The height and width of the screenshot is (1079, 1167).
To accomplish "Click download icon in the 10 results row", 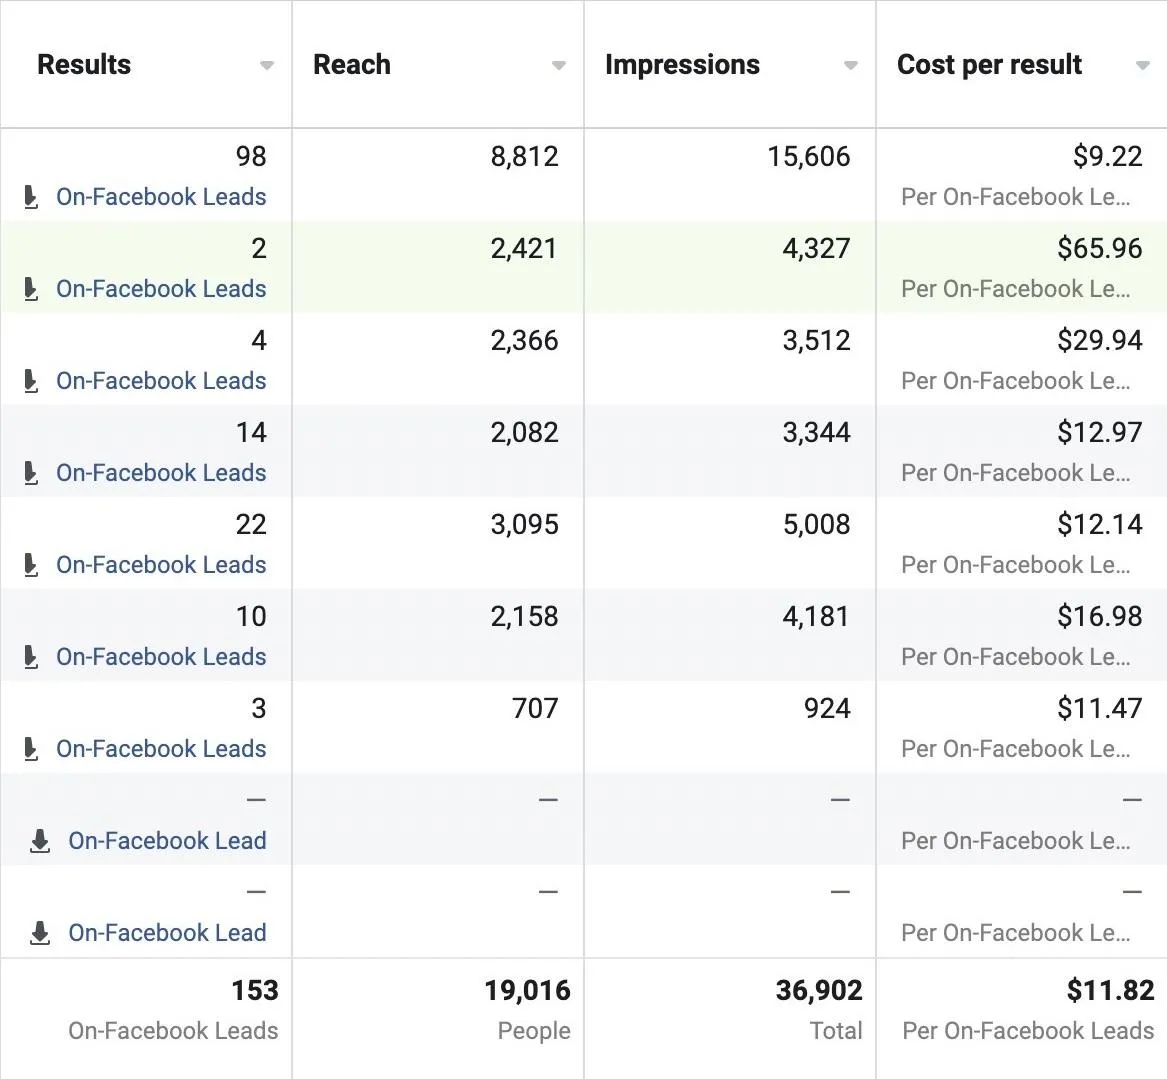I will point(31,657).
